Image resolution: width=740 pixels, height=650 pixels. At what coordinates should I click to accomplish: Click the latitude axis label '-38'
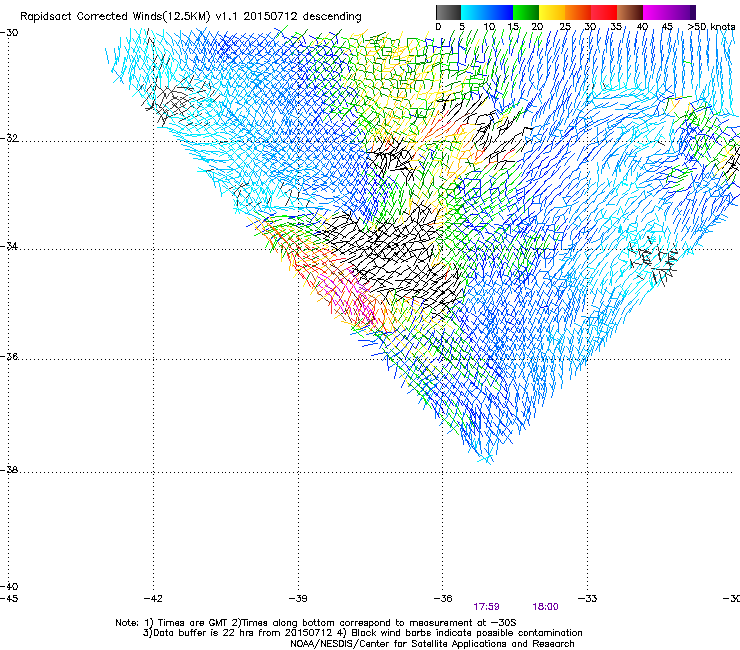click(x=9, y=470)
